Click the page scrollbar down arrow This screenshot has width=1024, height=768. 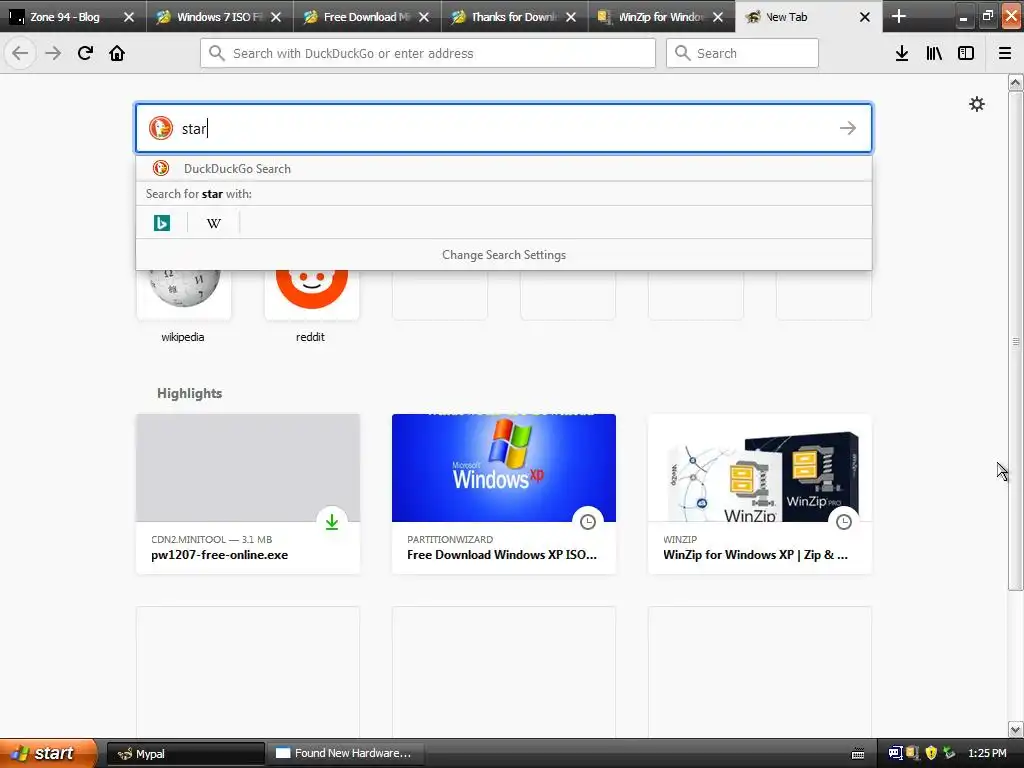click(1016, 729)
